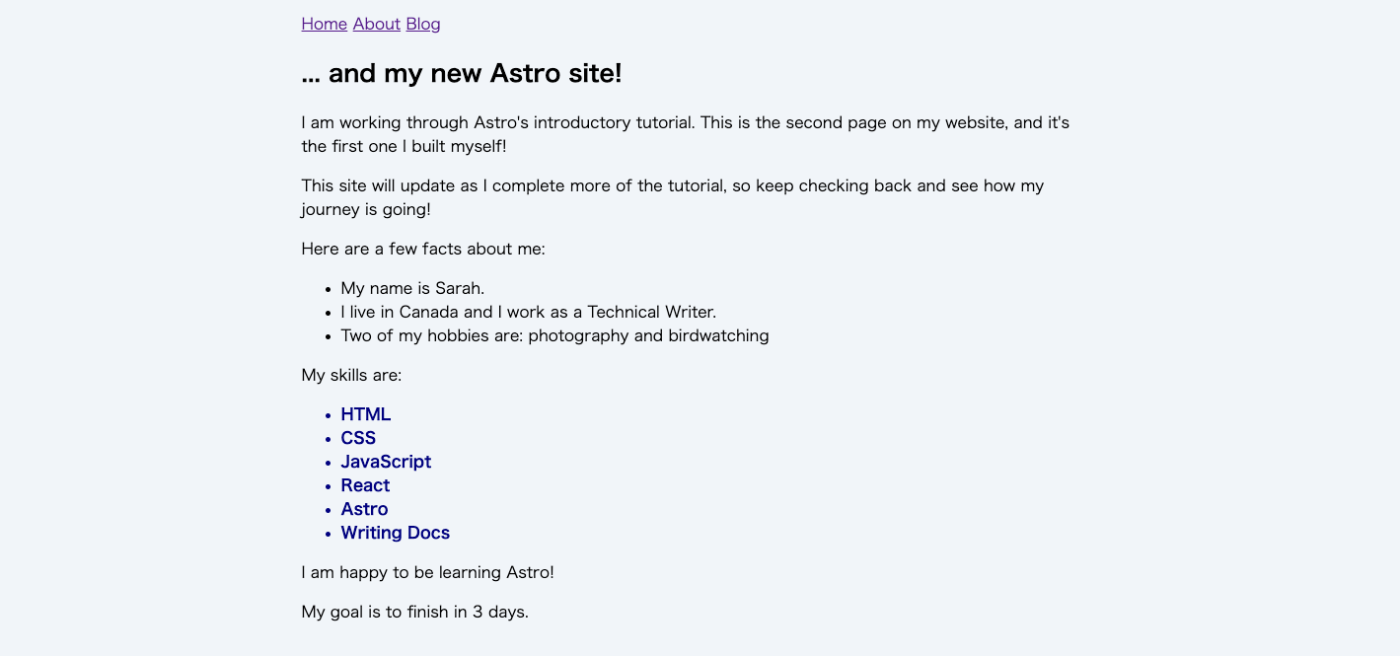Viewport: 1400px width, 656px height.
Task: Click the hobbies line about photography and birdwatching
Action: 555,336
